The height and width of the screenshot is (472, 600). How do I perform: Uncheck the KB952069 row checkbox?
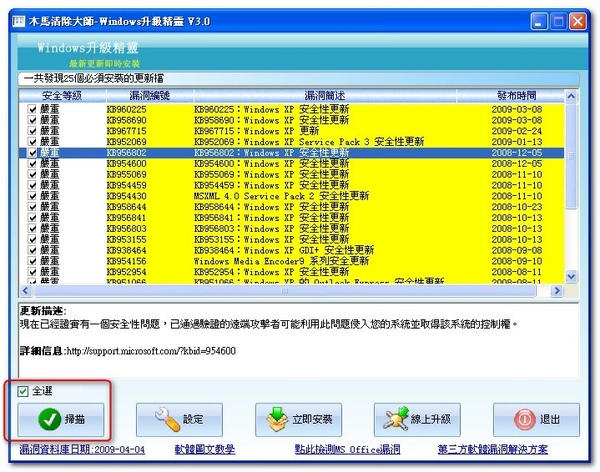(33, 142)
